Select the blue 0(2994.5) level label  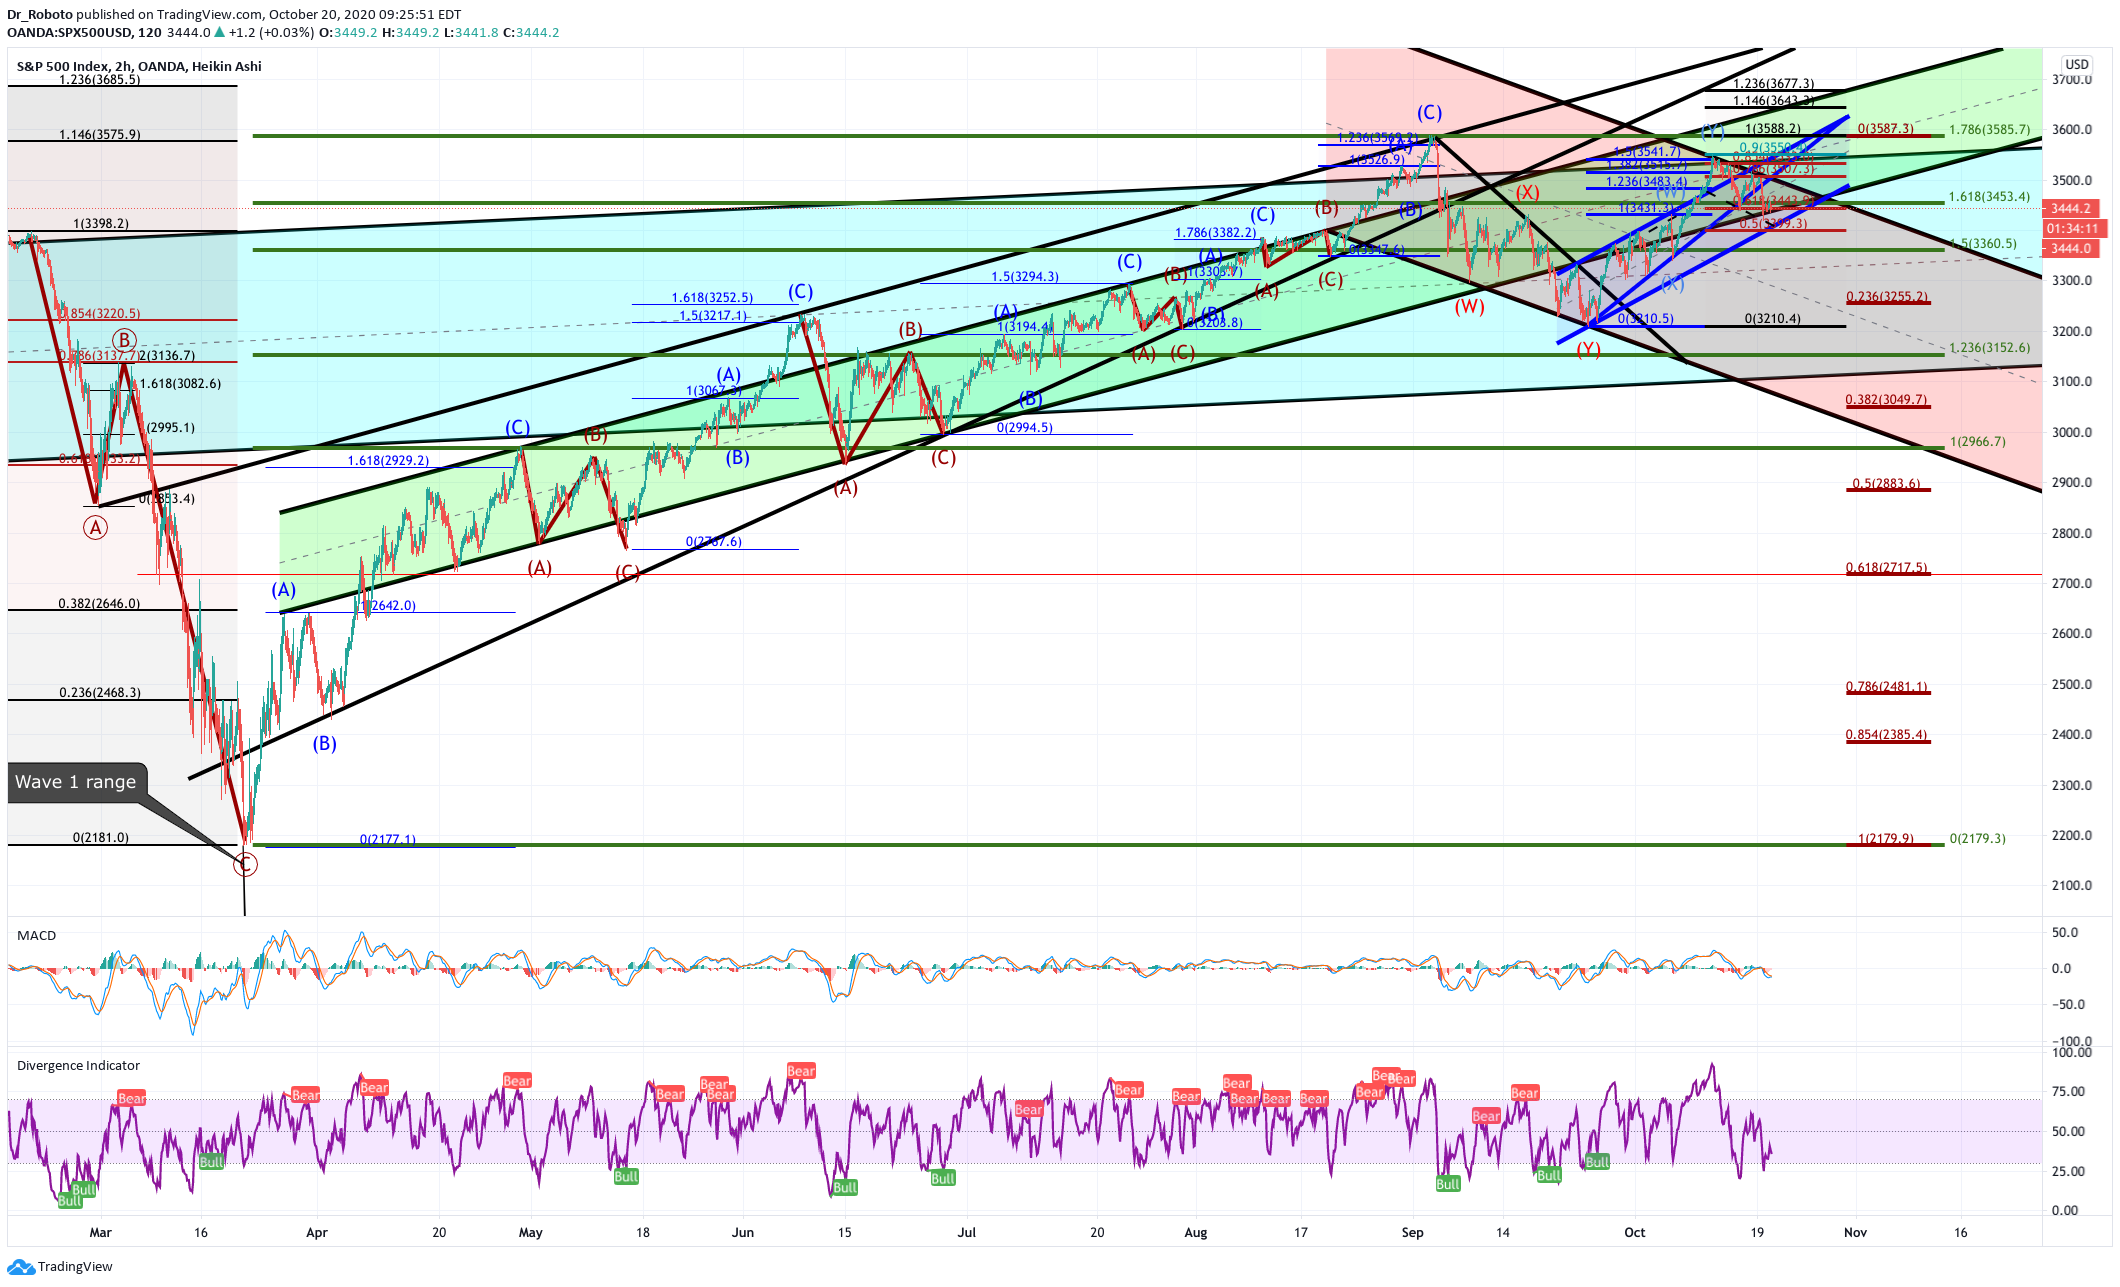1025,428
